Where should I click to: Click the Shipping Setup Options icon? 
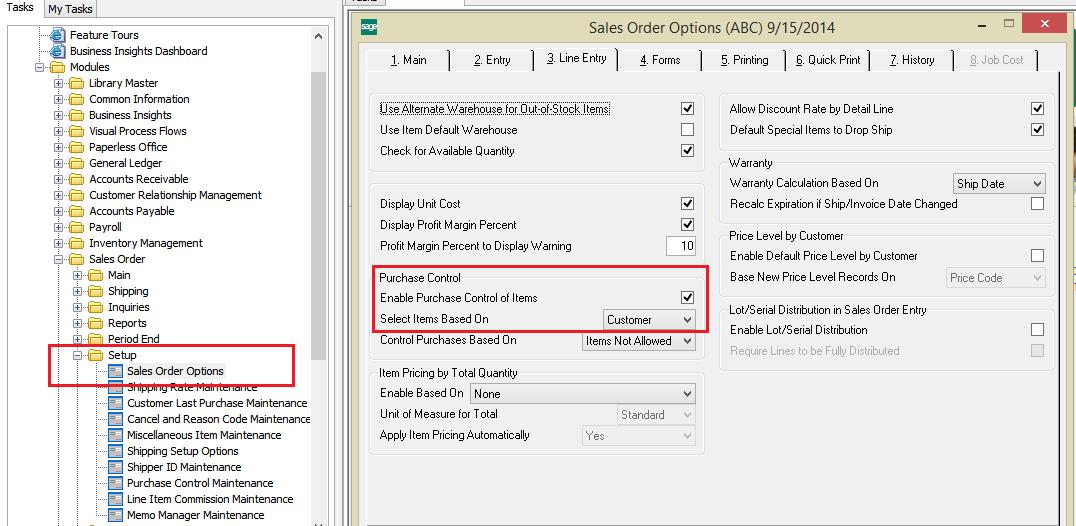click(115, 451)
